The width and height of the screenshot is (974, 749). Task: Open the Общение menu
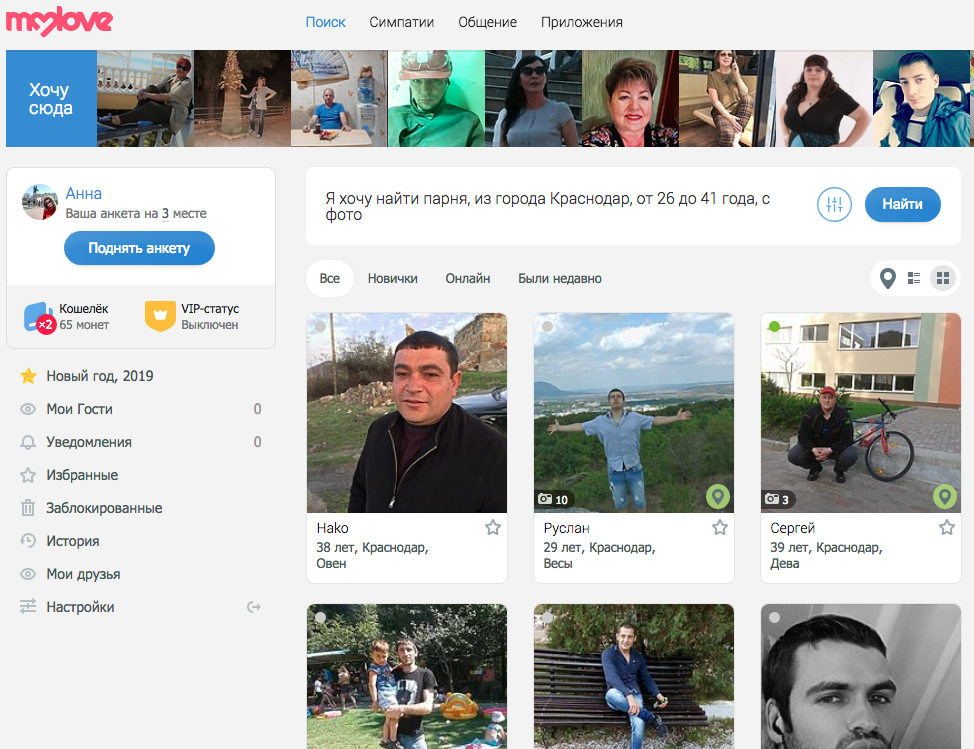pyautogui.click(x=488, y=22)
